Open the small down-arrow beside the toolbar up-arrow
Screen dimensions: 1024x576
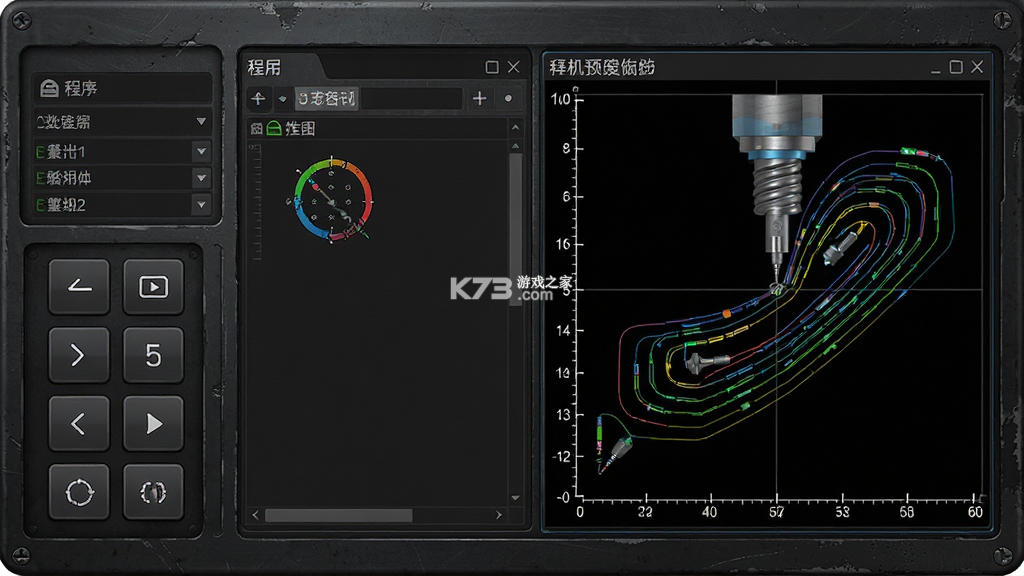[x=282, y=99]
